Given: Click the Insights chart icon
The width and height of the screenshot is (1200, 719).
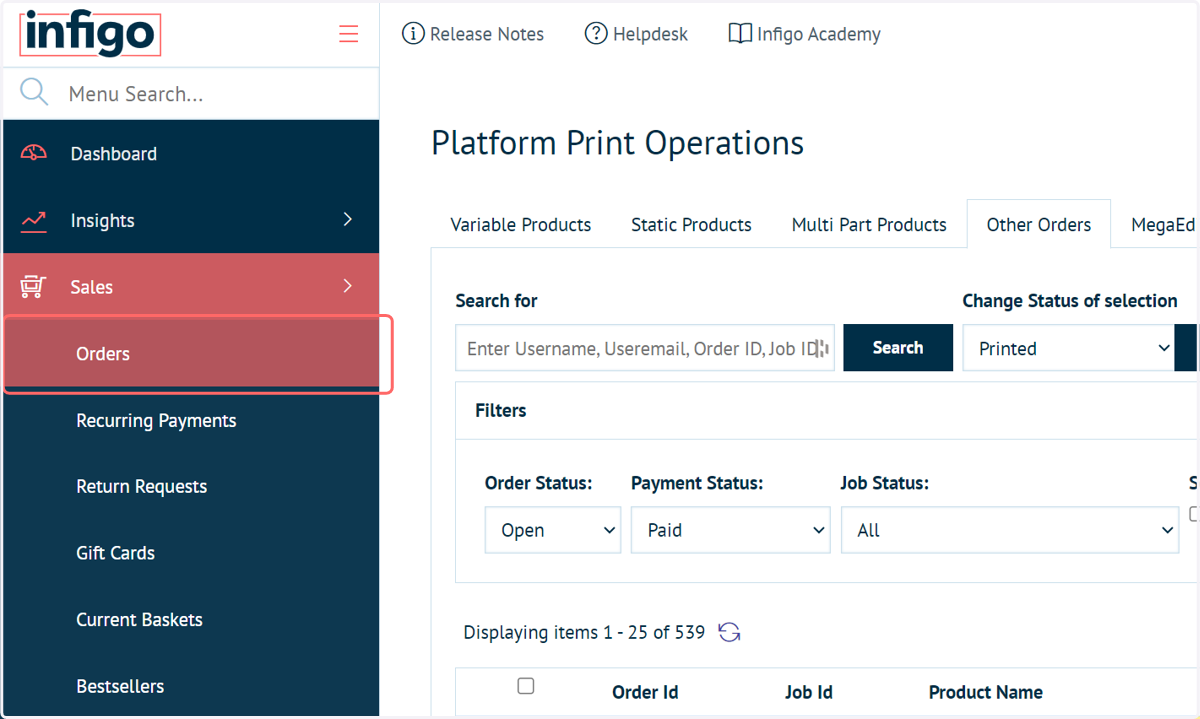Looking at the screenshot, I should click(x=34, y=221).
